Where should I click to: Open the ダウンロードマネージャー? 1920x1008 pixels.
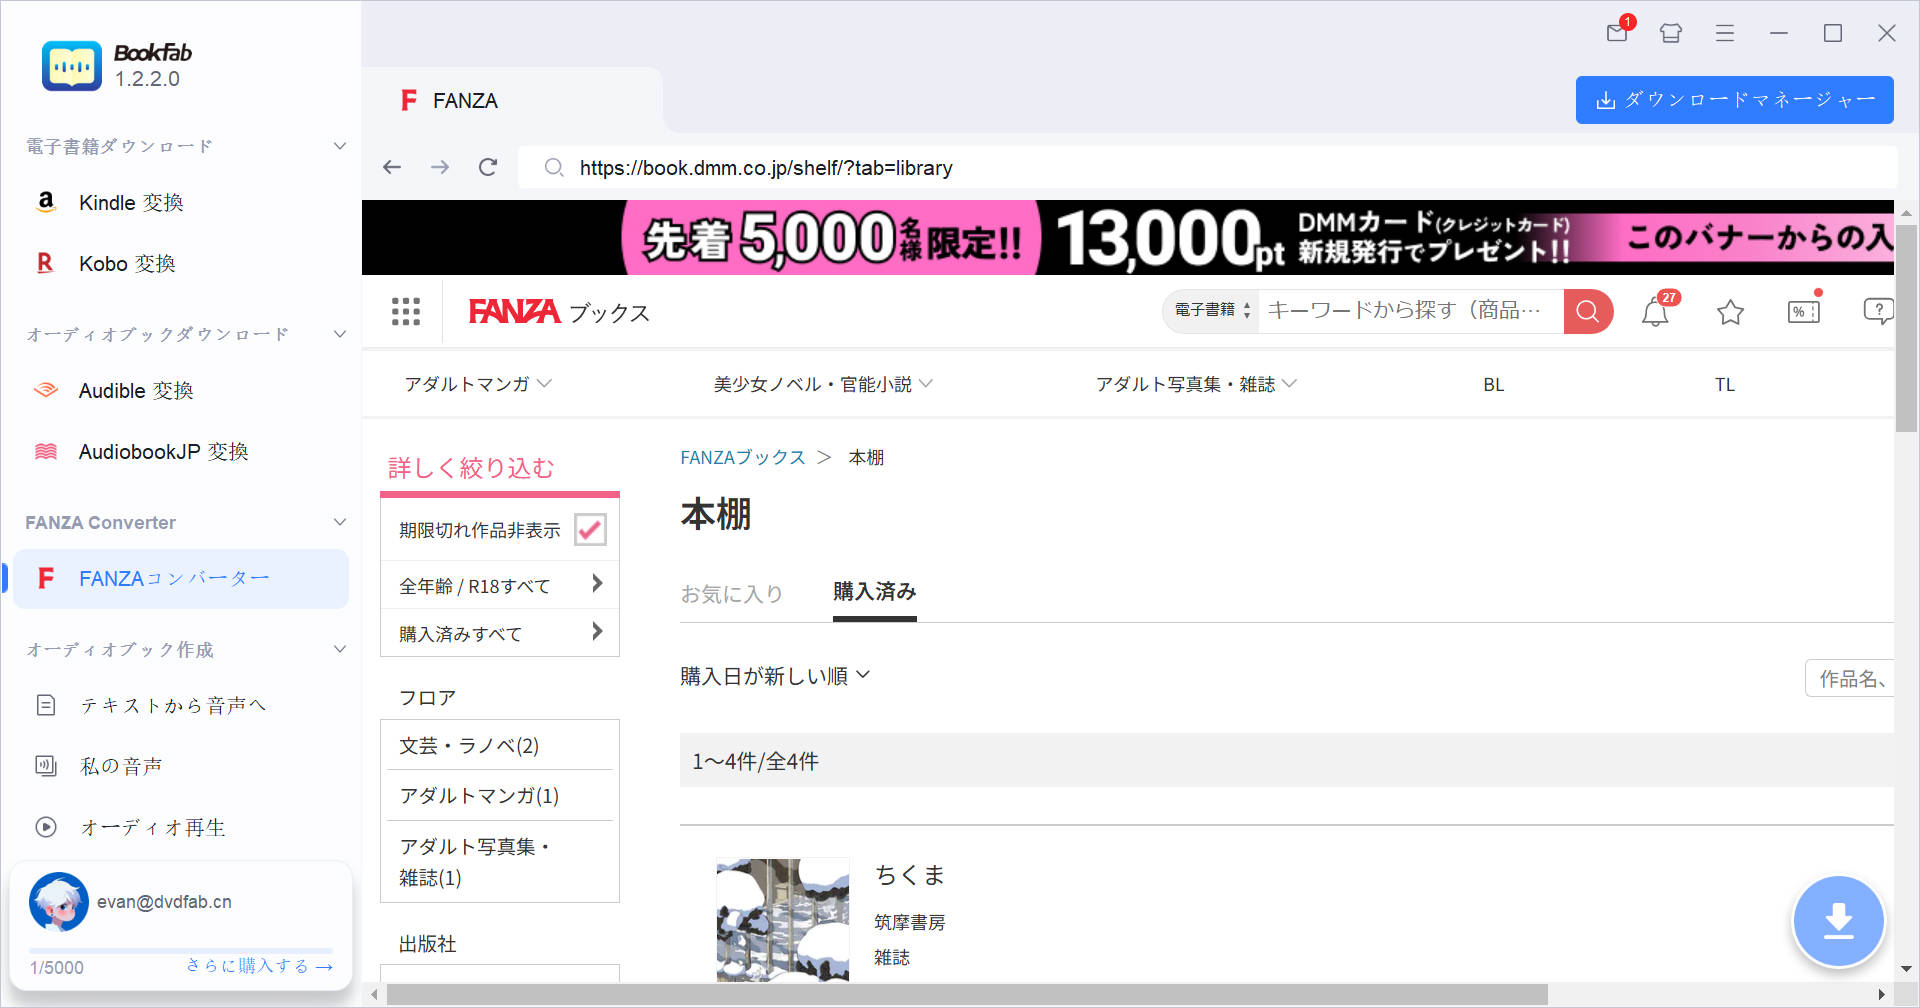(1734, 99)
